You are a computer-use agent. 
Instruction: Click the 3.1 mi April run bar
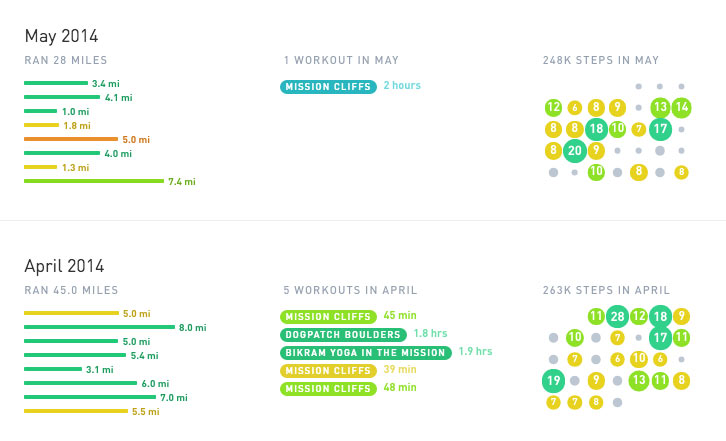[x=53, y=369]
